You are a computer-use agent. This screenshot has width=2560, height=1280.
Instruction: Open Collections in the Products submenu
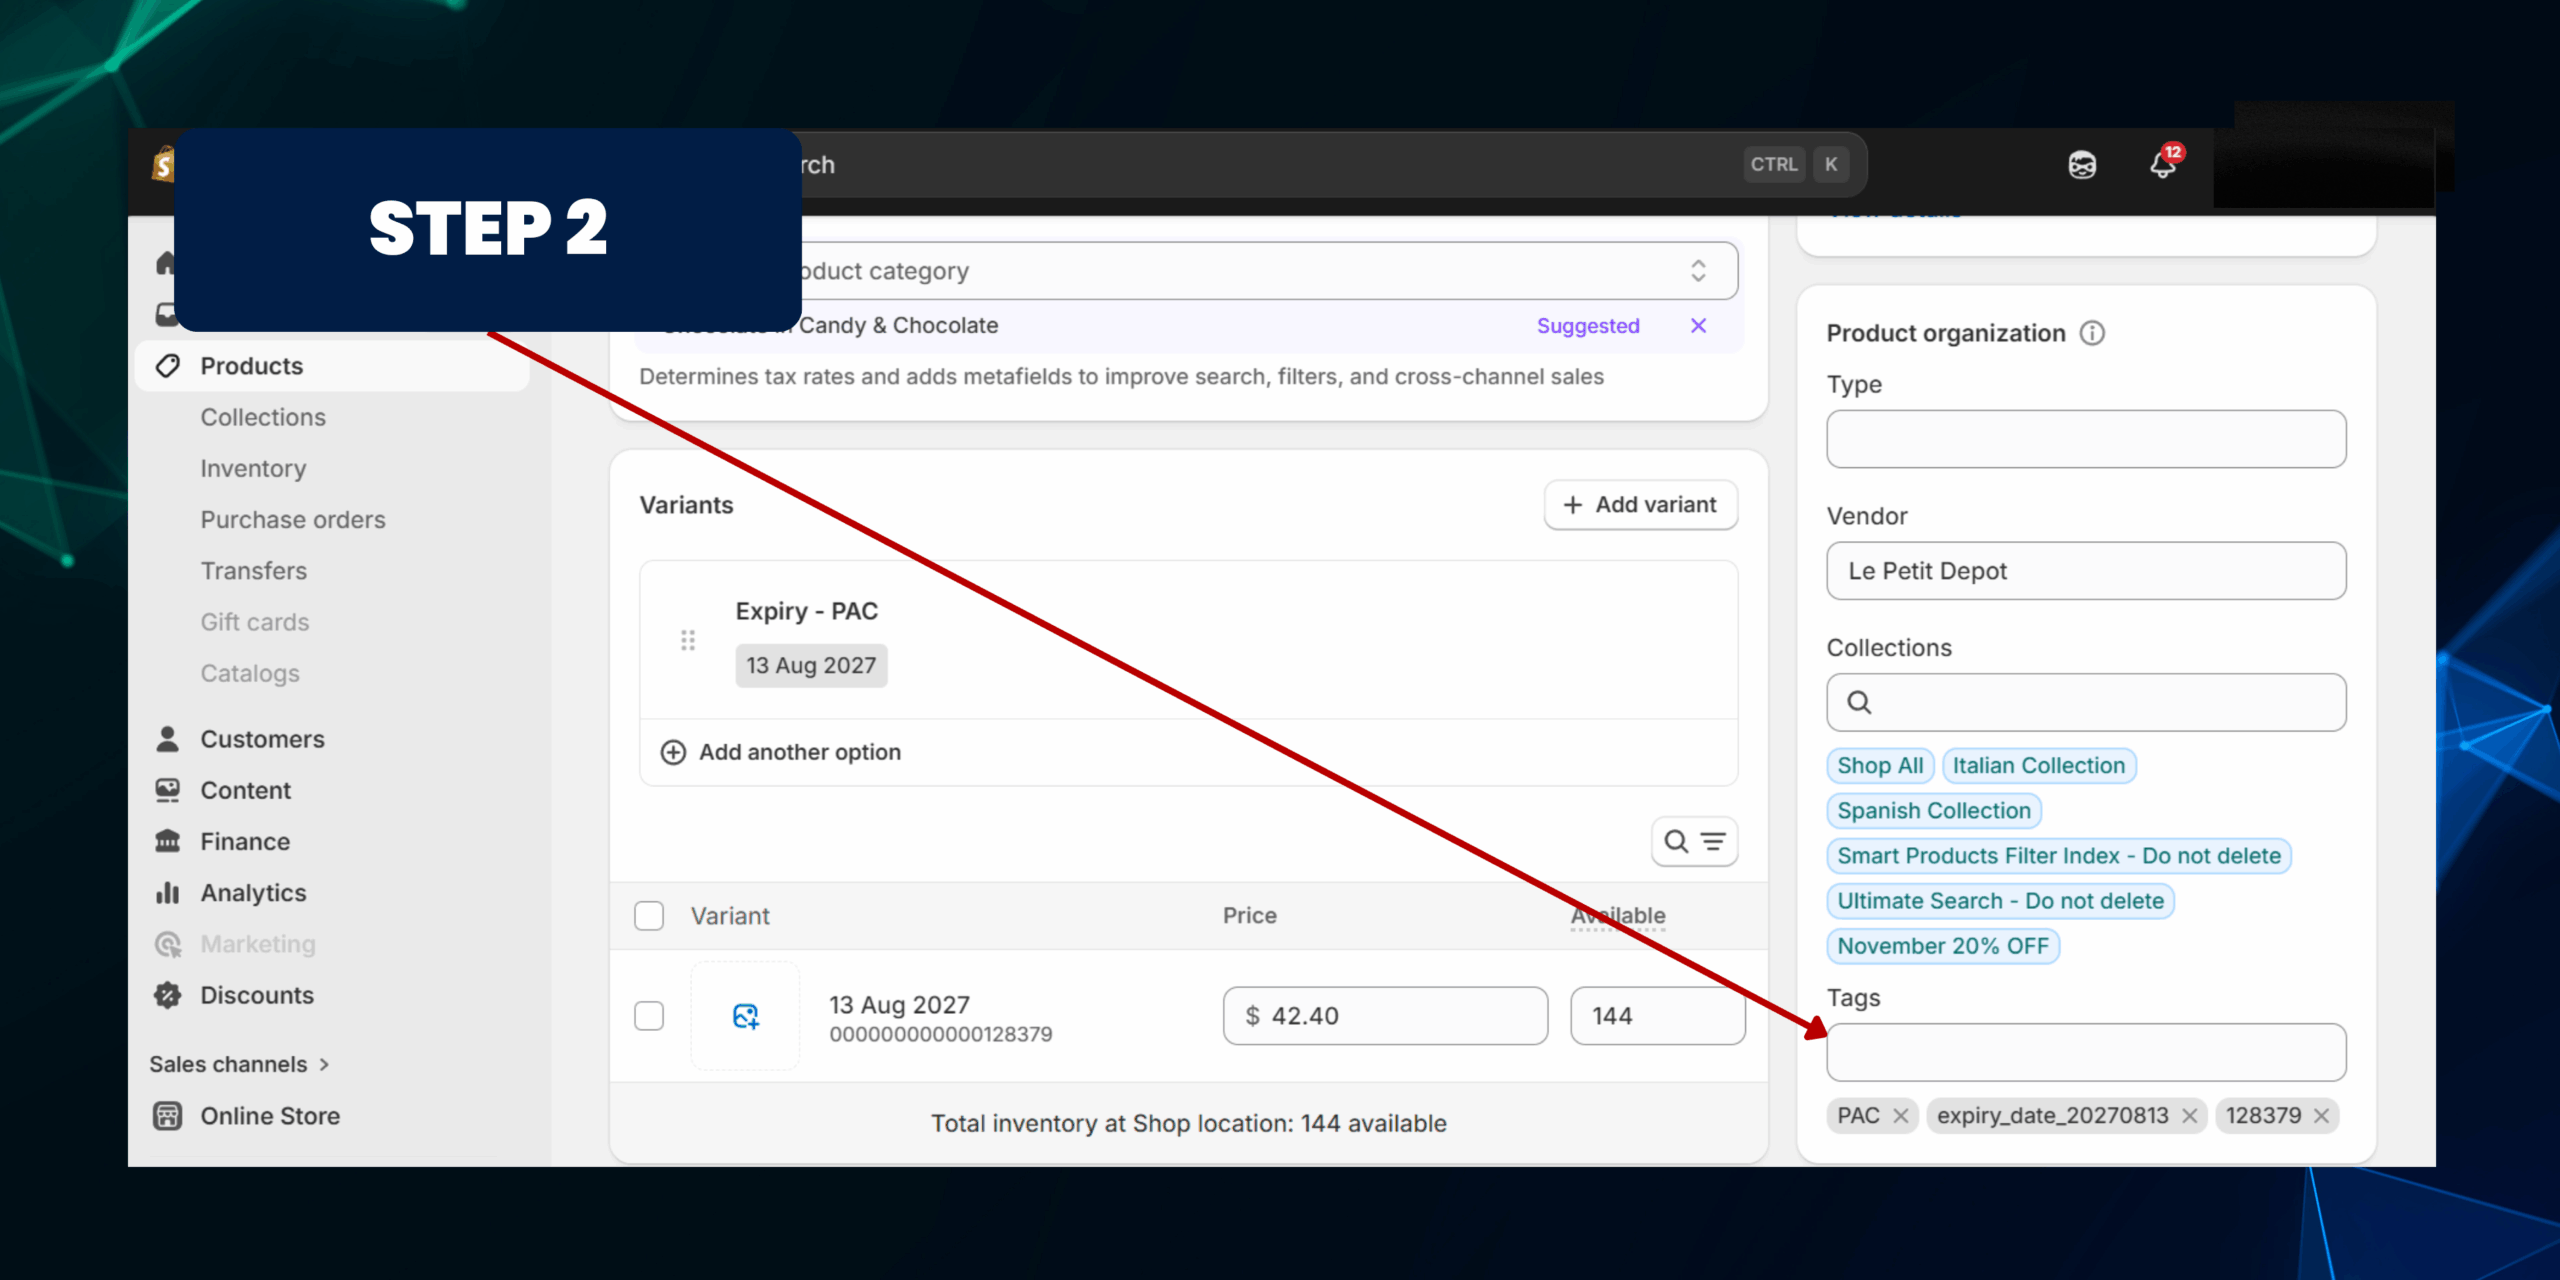click(263, 417)
